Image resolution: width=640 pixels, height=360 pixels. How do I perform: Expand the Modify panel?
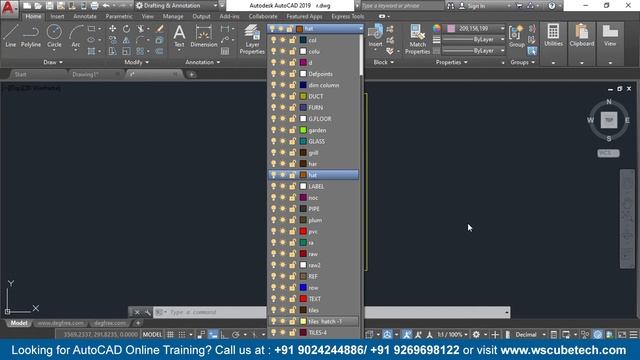(136, 62)
